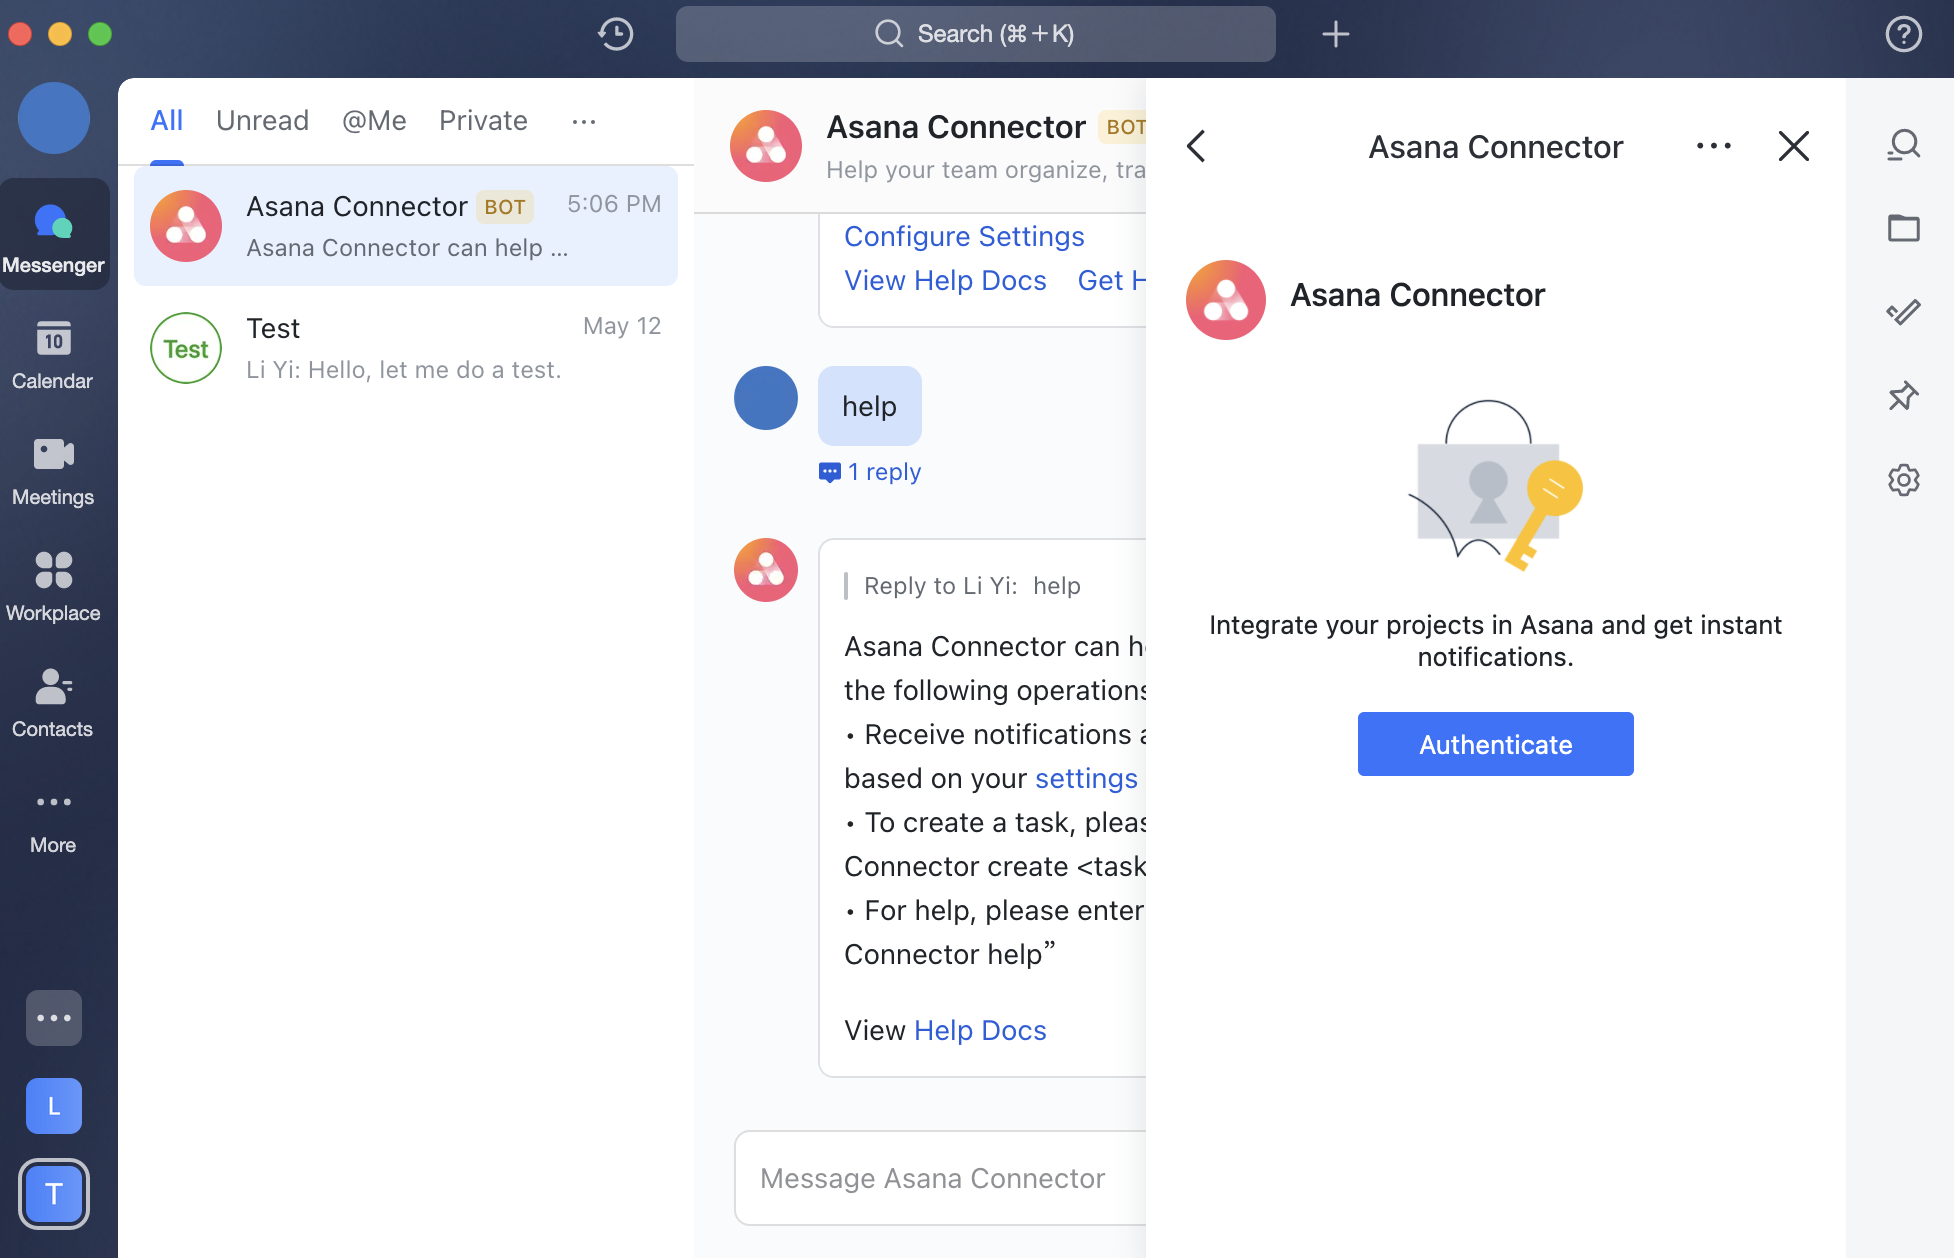1954x1258 pixels.
Task: Open the Help Docs link at message bottom
Action: (980, 1030)
